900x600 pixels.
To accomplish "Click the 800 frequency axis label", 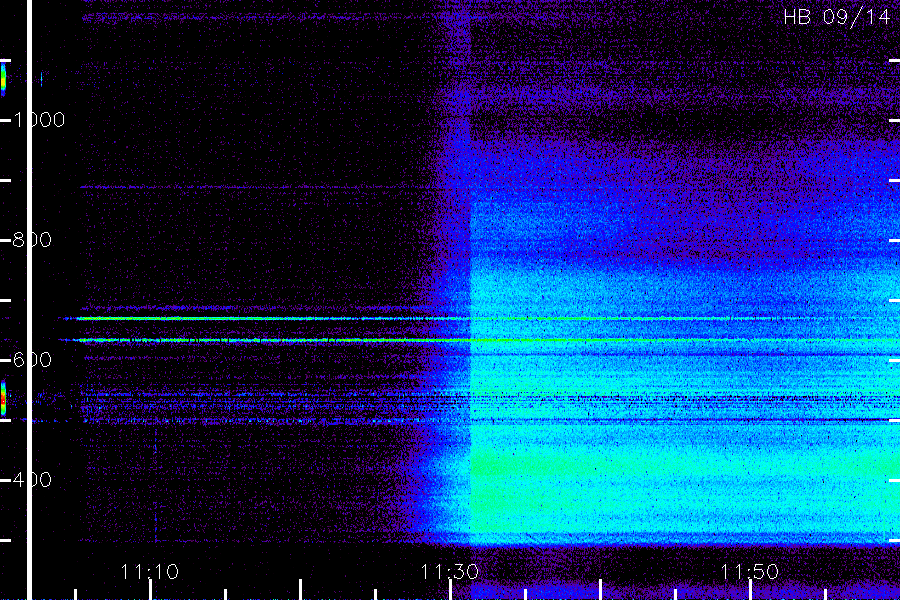I will 32,240.
